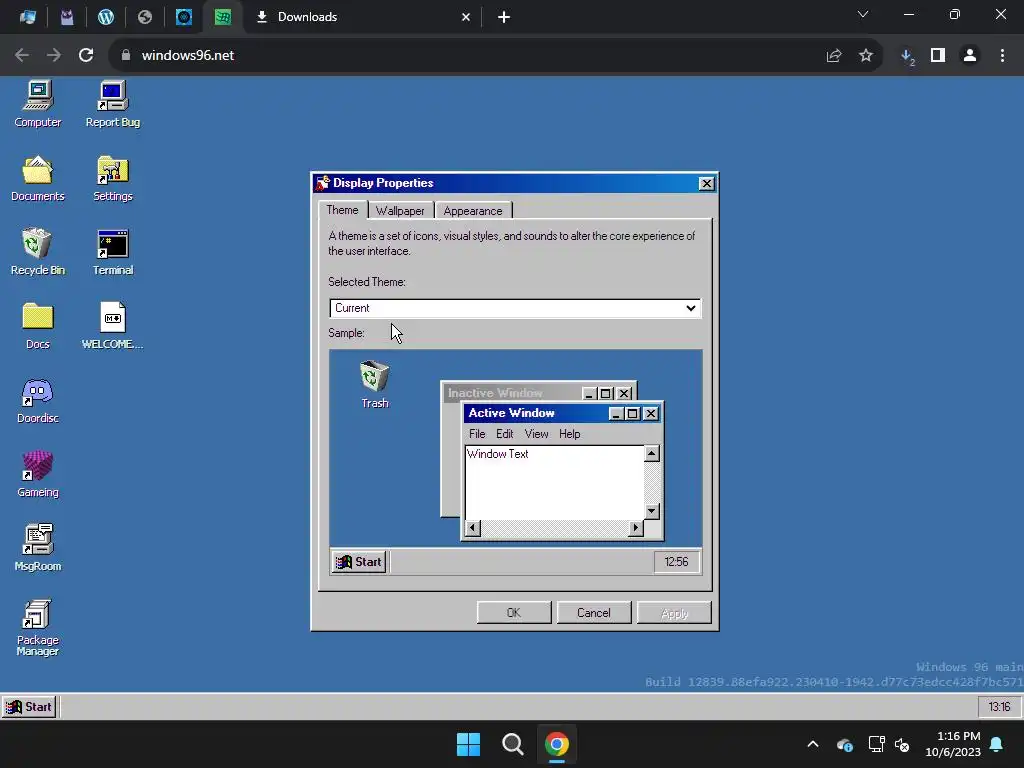Switch to the Theme tab
This screenshot has height=768, width=1024.
pos(342,210)
